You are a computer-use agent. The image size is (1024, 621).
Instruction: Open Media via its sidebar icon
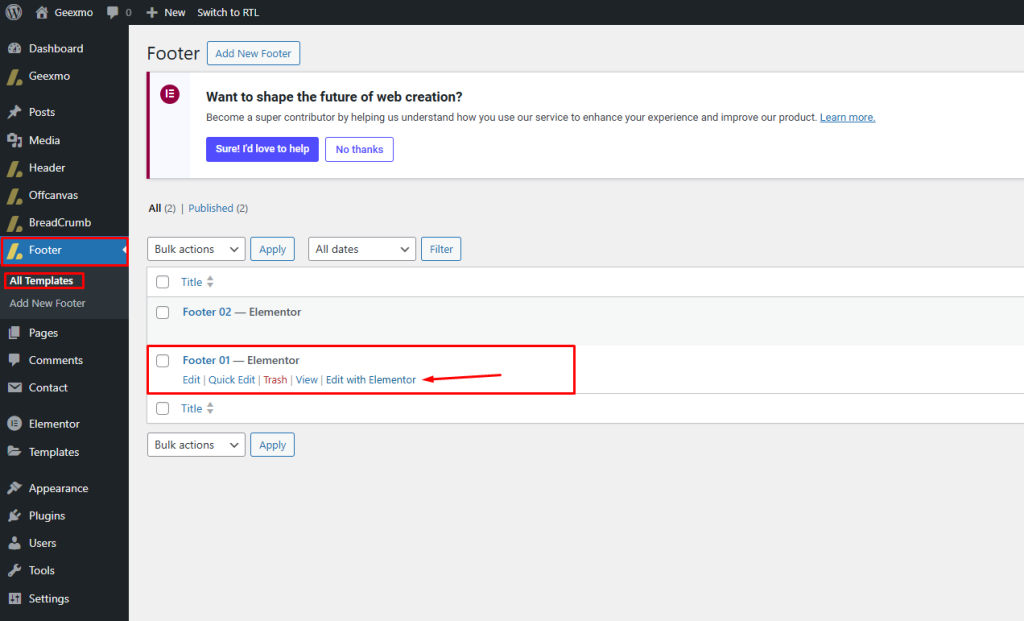pos(14,140)
